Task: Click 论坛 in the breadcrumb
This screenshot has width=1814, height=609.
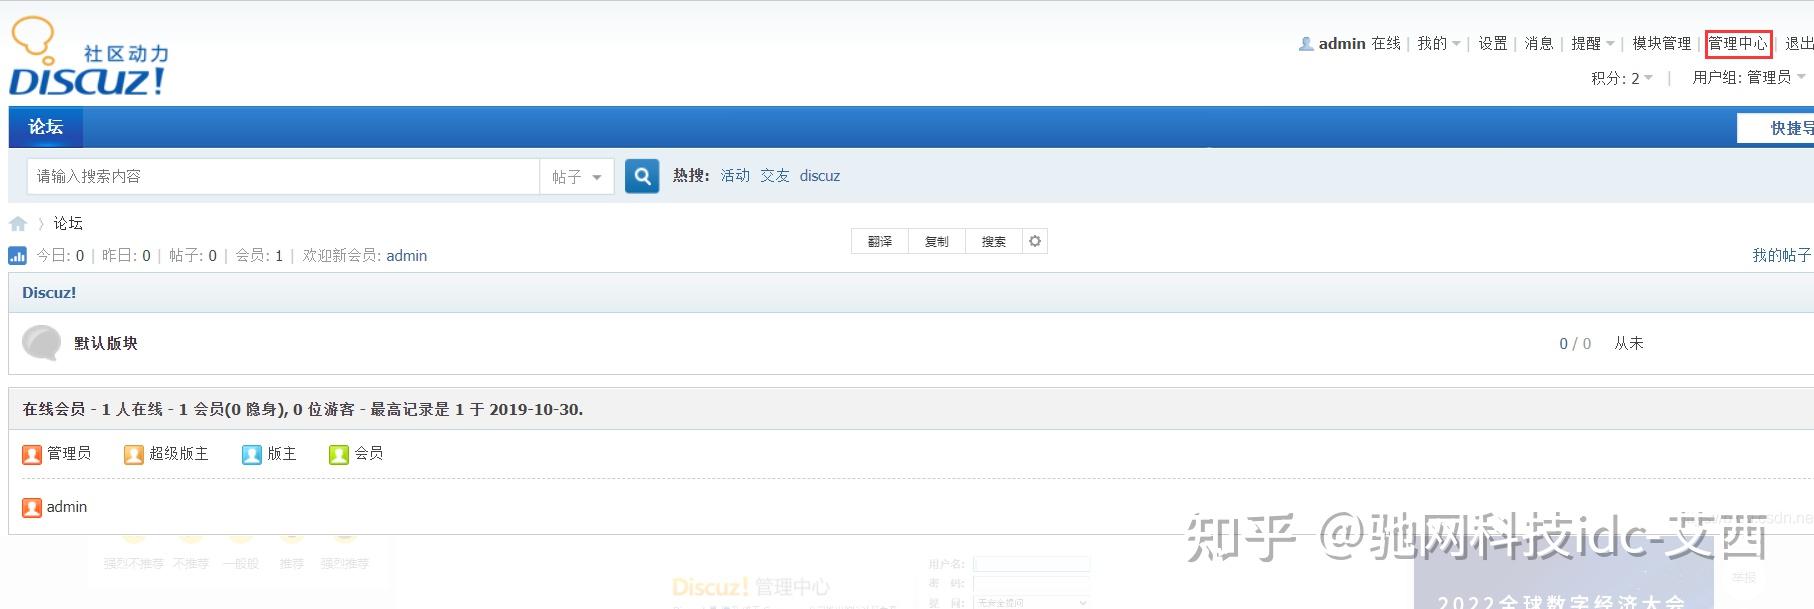Action: [68, 223]
